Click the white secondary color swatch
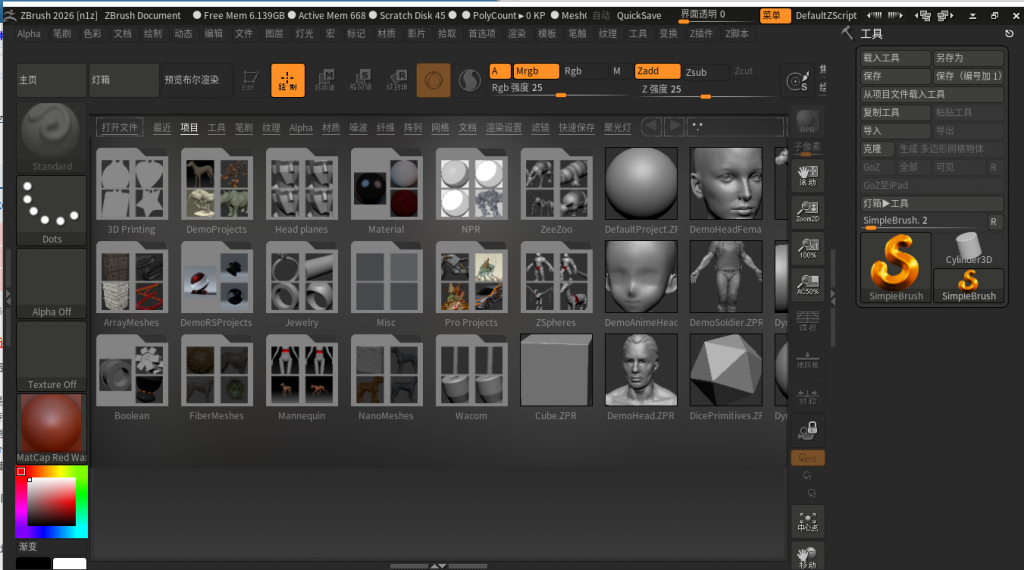Screen dimensions: 1024x570 point(69,563)
